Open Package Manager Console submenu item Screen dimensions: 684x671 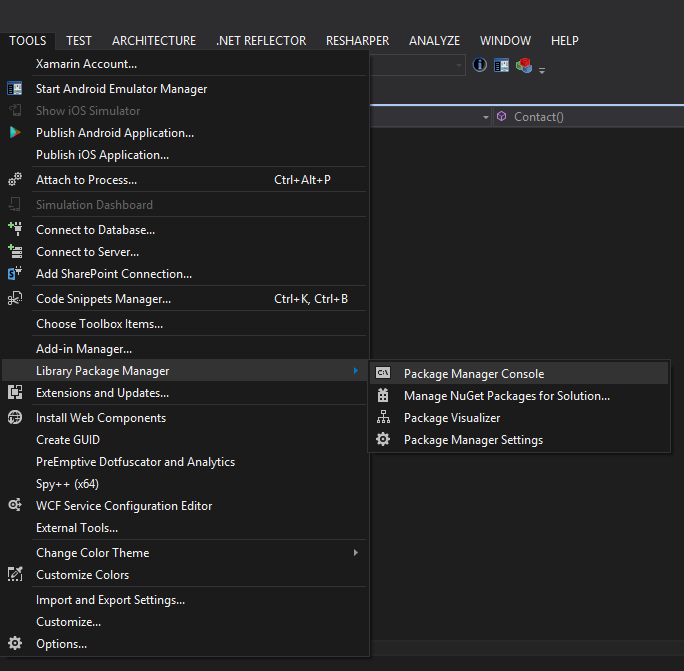519,373
